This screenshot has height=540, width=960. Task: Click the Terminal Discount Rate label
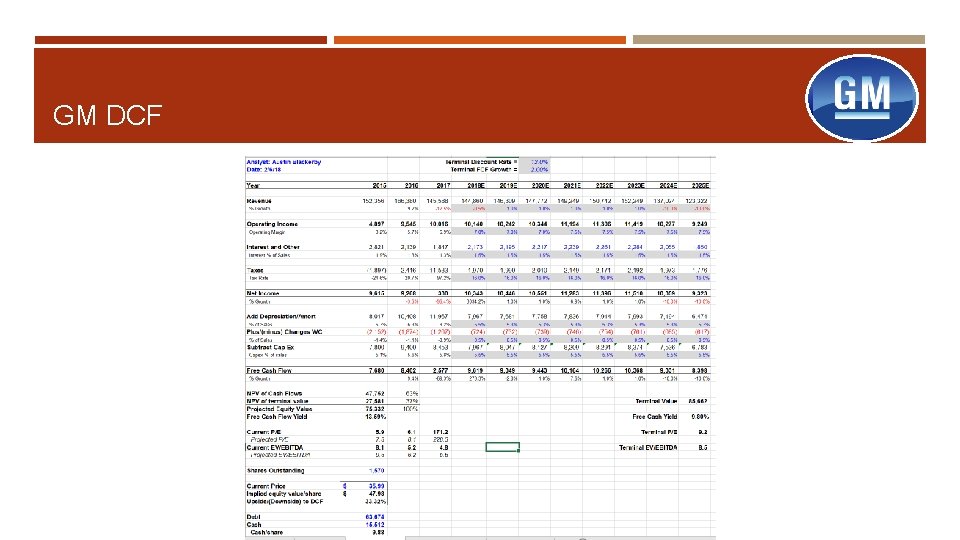click(x=481, y=162)
